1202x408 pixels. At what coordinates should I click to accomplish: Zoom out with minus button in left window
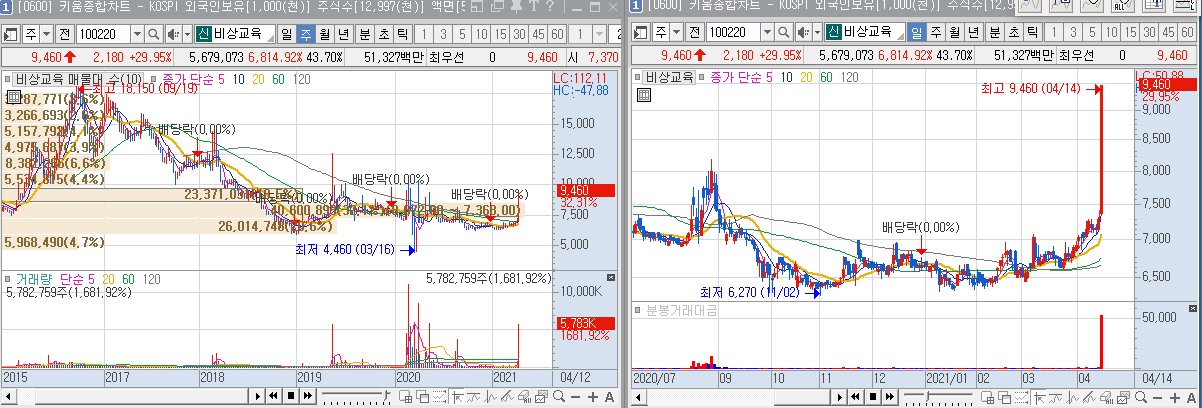tap(575, 397)
